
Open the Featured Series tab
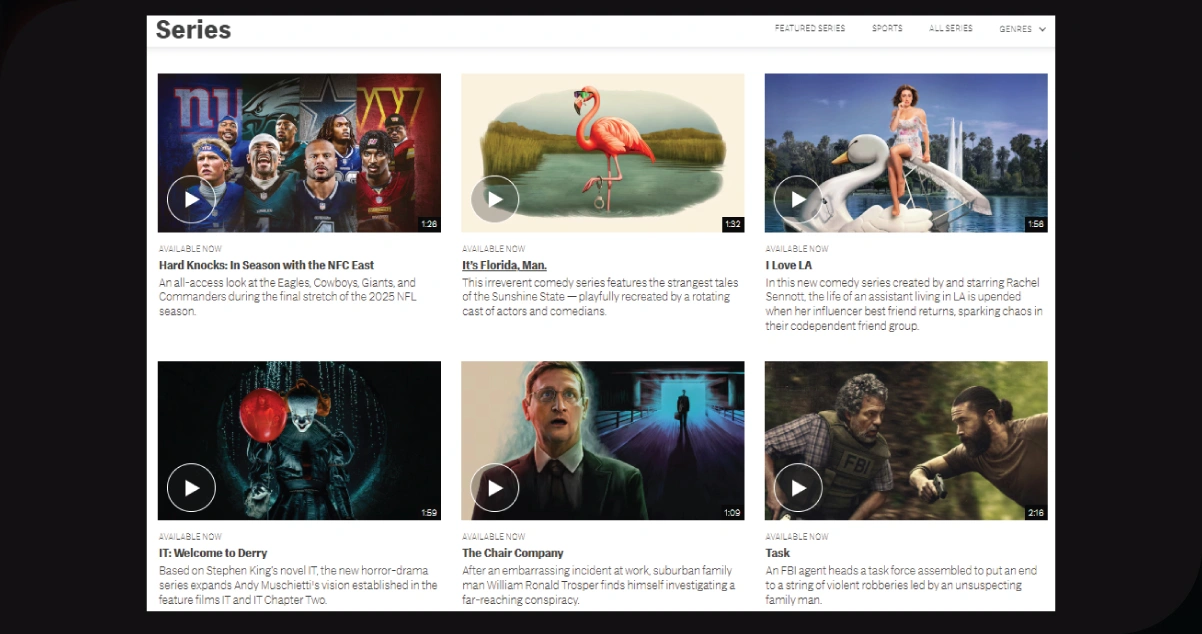tap(809, 29)
